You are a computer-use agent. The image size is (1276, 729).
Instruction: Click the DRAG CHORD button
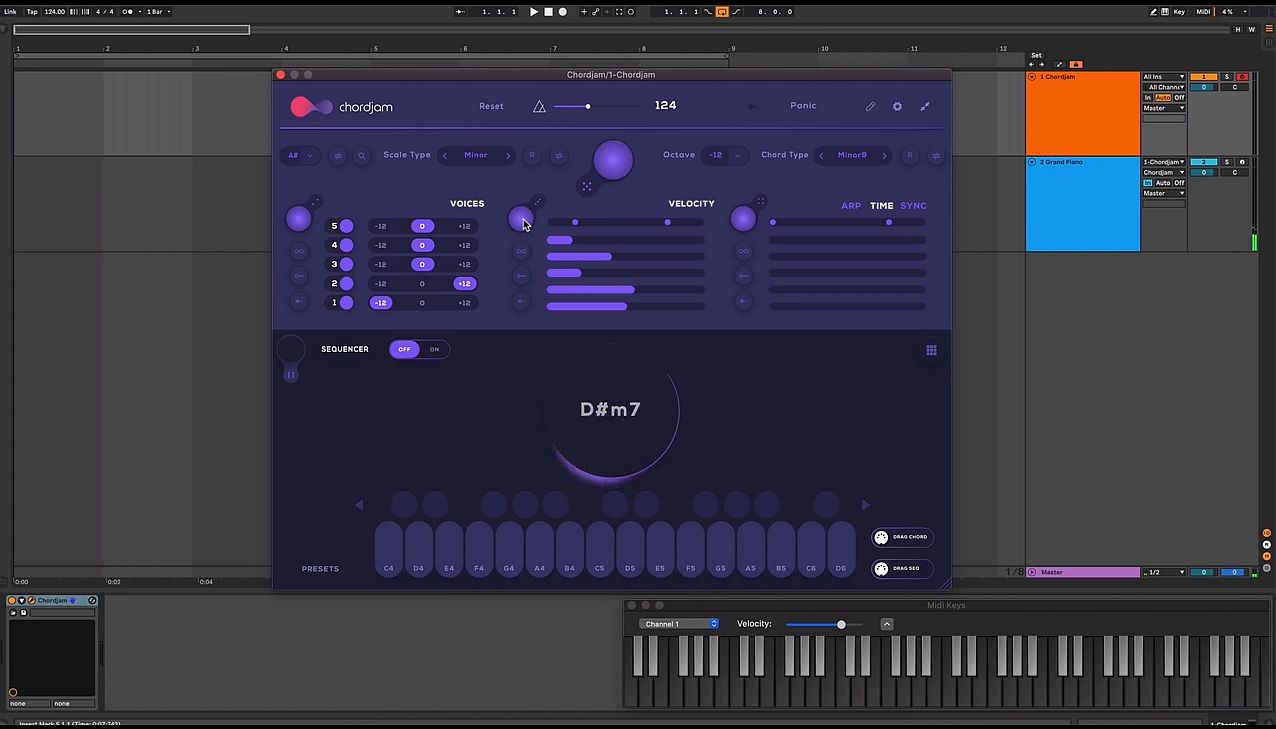pyautogui.click(x=902, y=537)
